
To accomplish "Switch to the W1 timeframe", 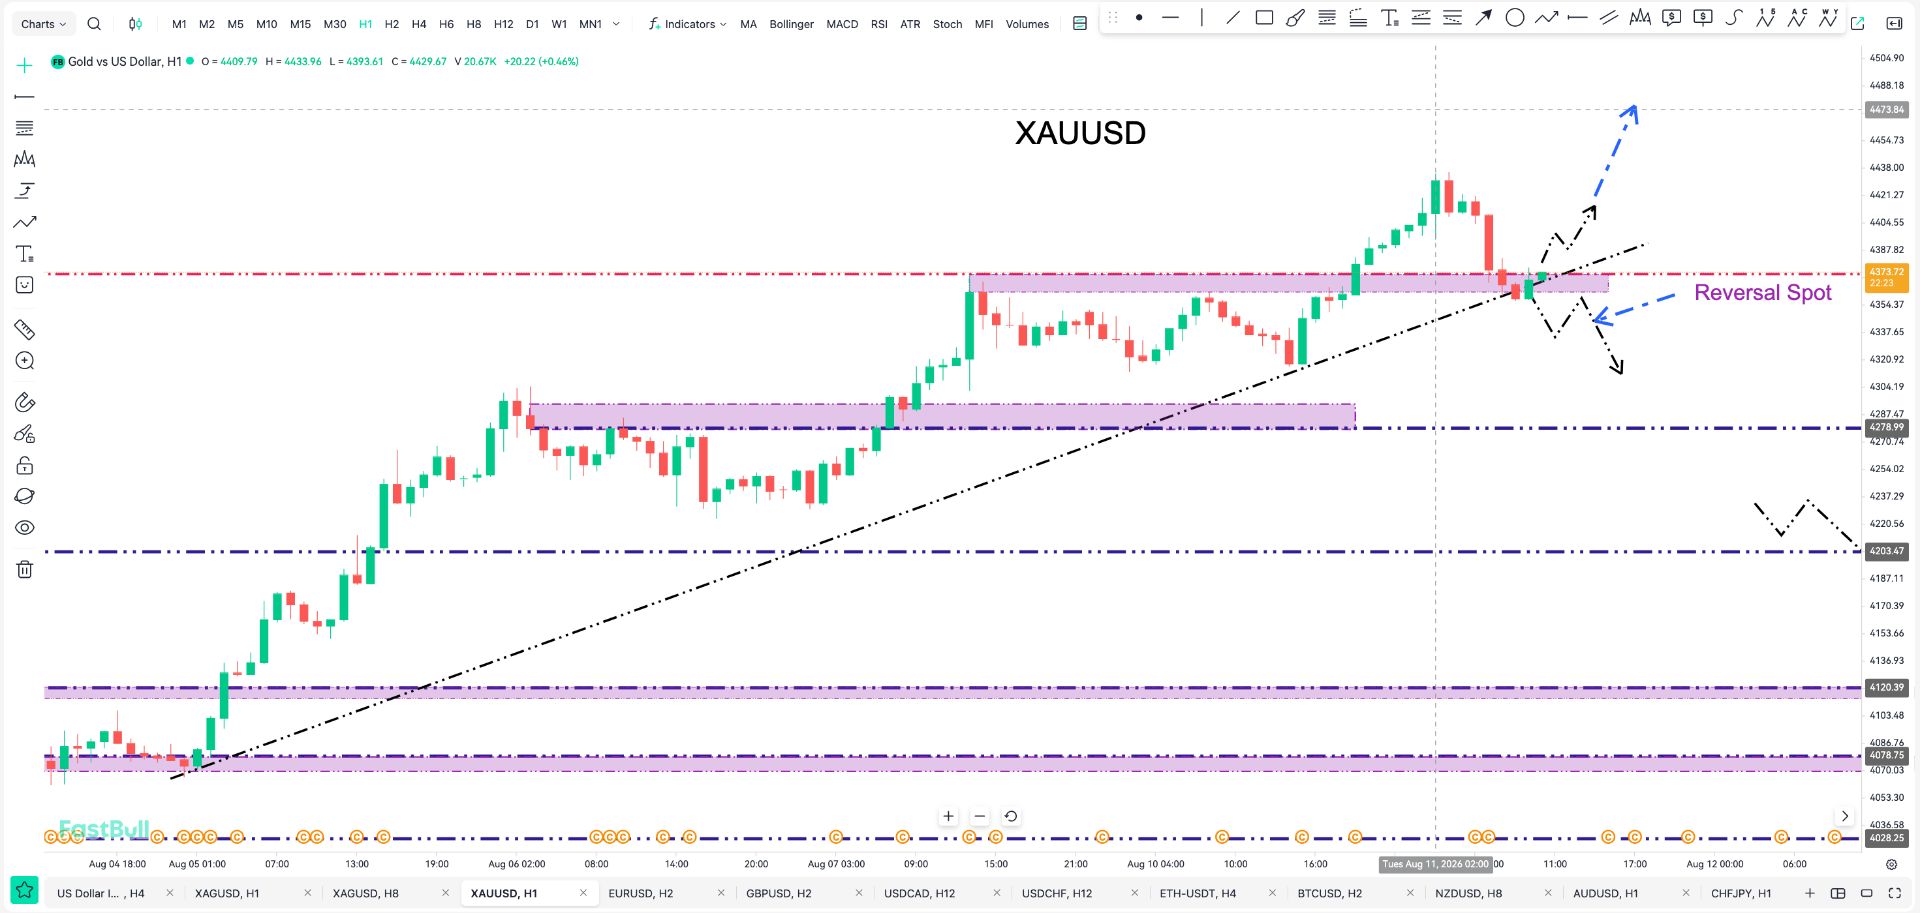I will pos(559,24).
